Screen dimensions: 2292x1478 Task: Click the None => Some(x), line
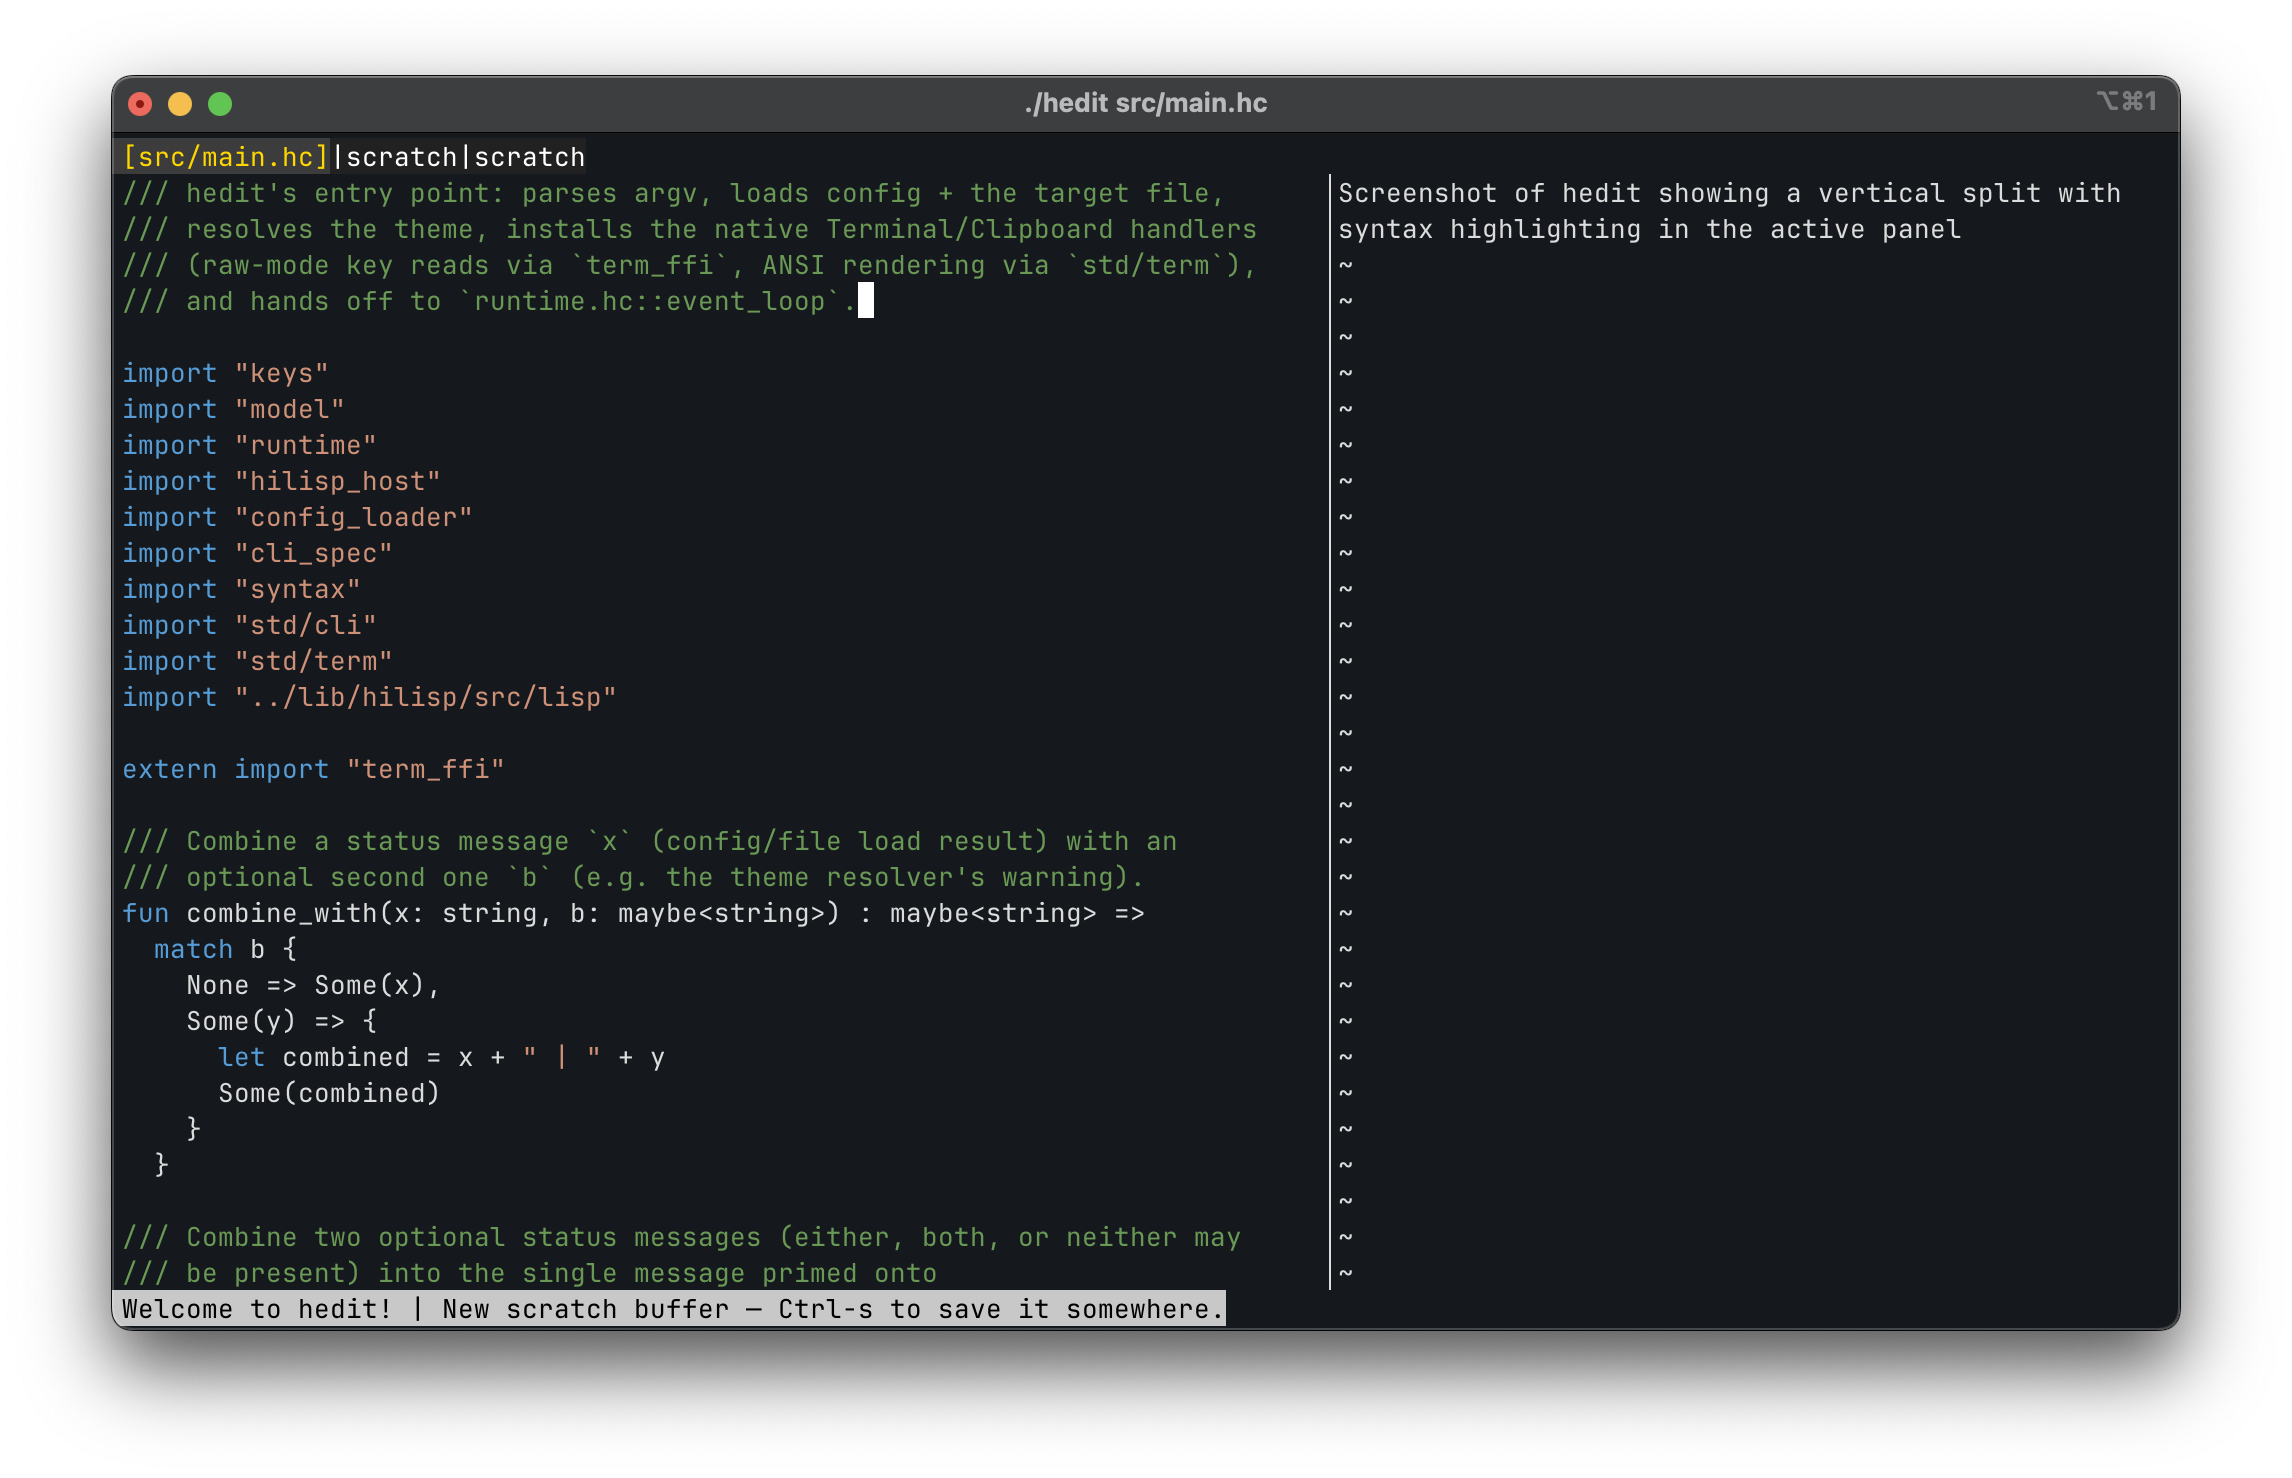[x=314, y=985]
